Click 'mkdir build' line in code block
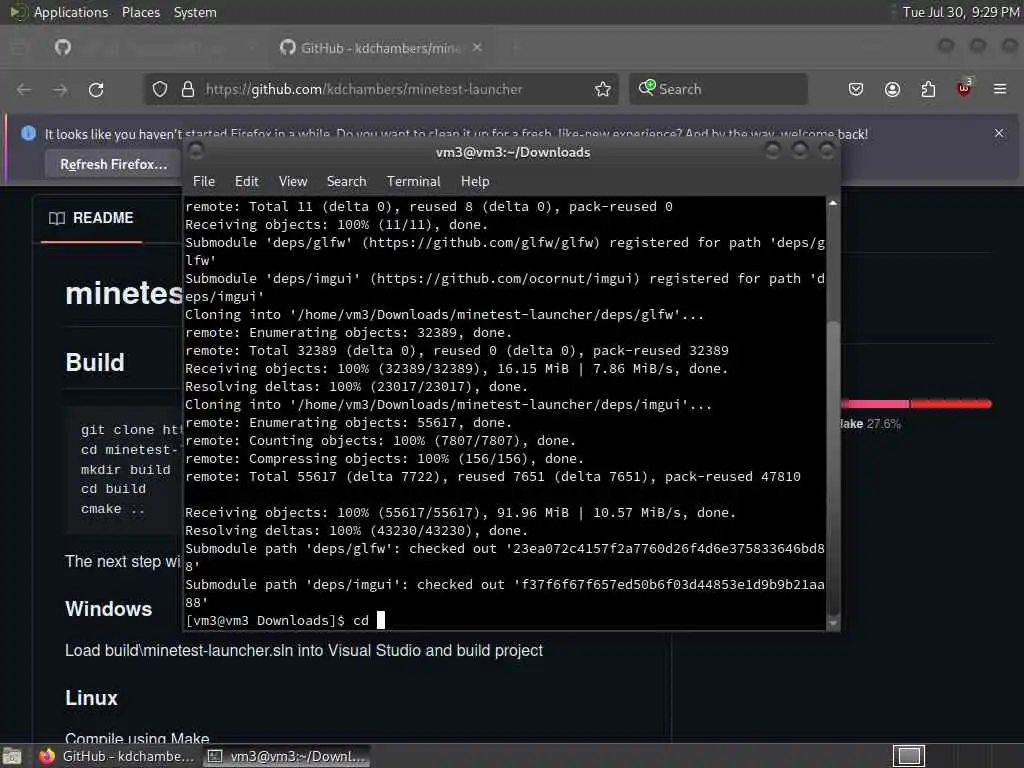This screenshot has height=768, width=1024. click(125, 470)
